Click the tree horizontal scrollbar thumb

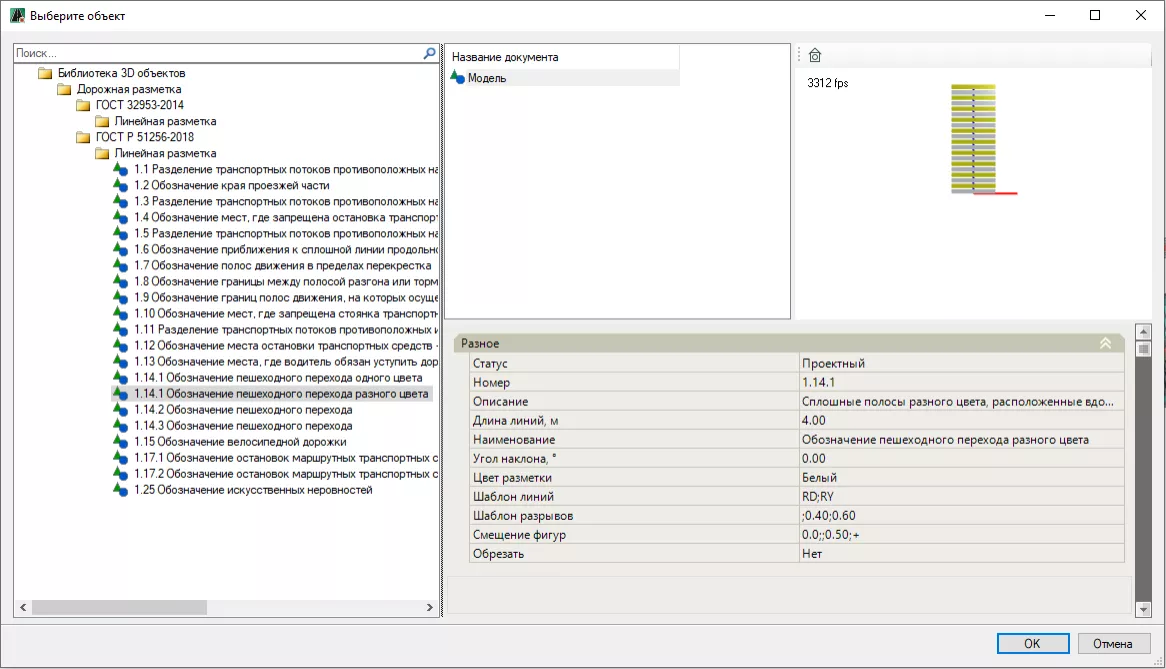pos(118,607)
